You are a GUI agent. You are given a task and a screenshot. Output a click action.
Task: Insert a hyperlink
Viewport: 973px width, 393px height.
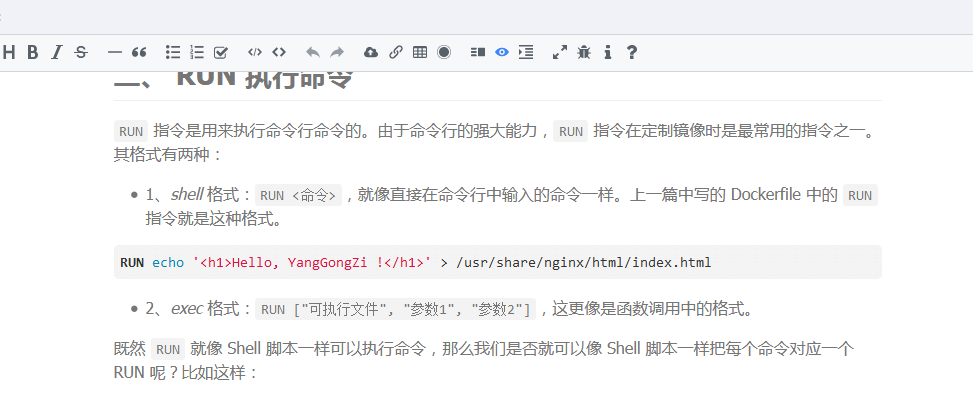[x=395, y=53]
